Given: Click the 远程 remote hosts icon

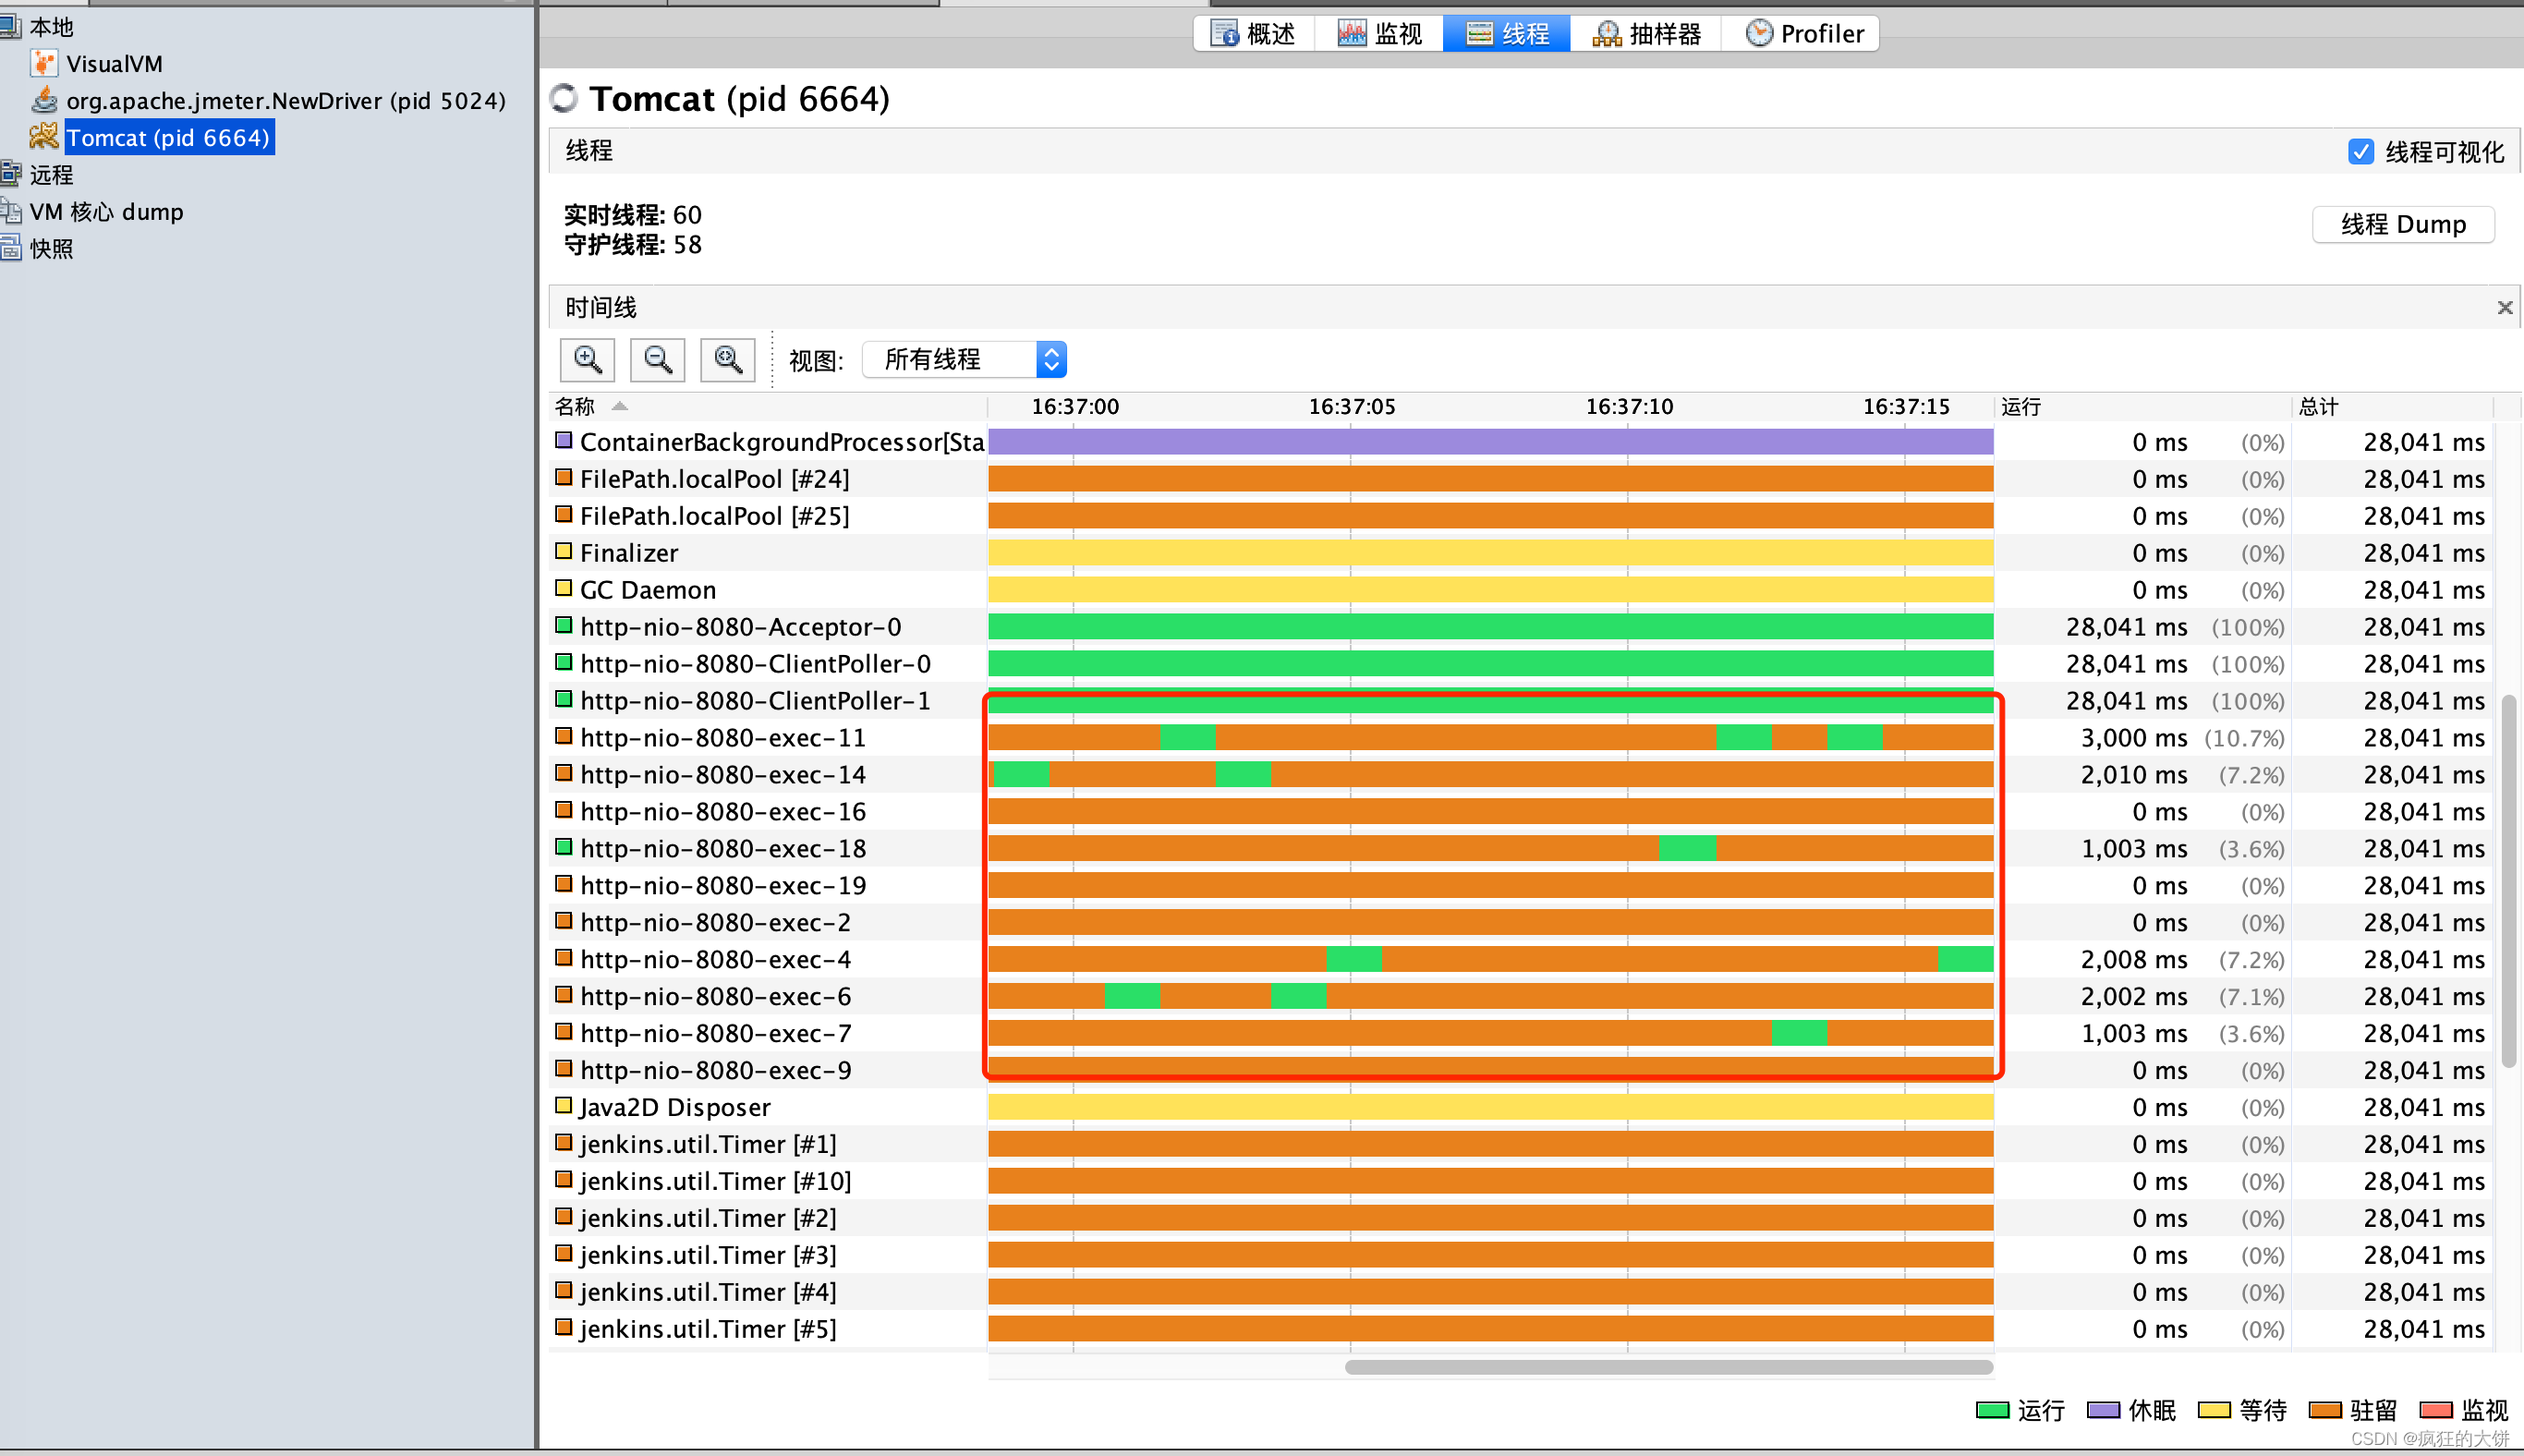Looking at the screenshot, I should (10, 174).
